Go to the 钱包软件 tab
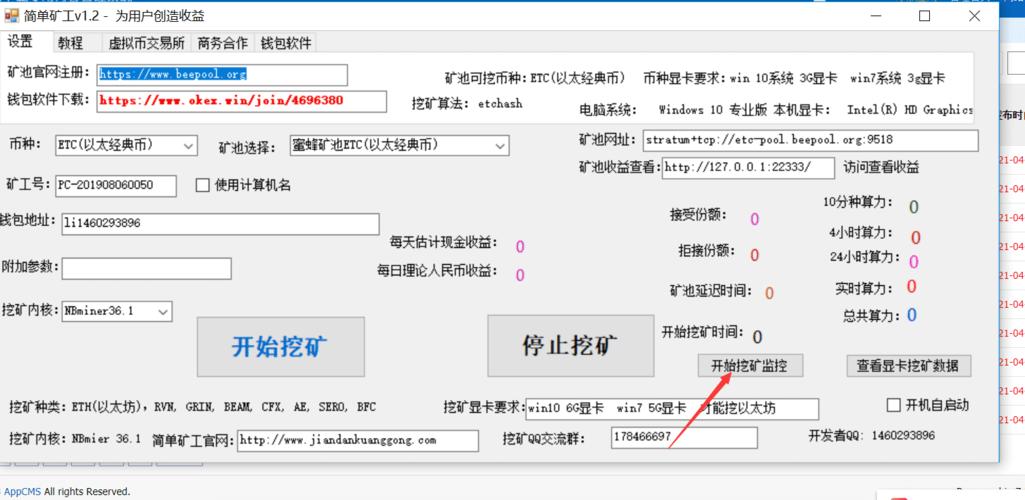 [286, 43]
